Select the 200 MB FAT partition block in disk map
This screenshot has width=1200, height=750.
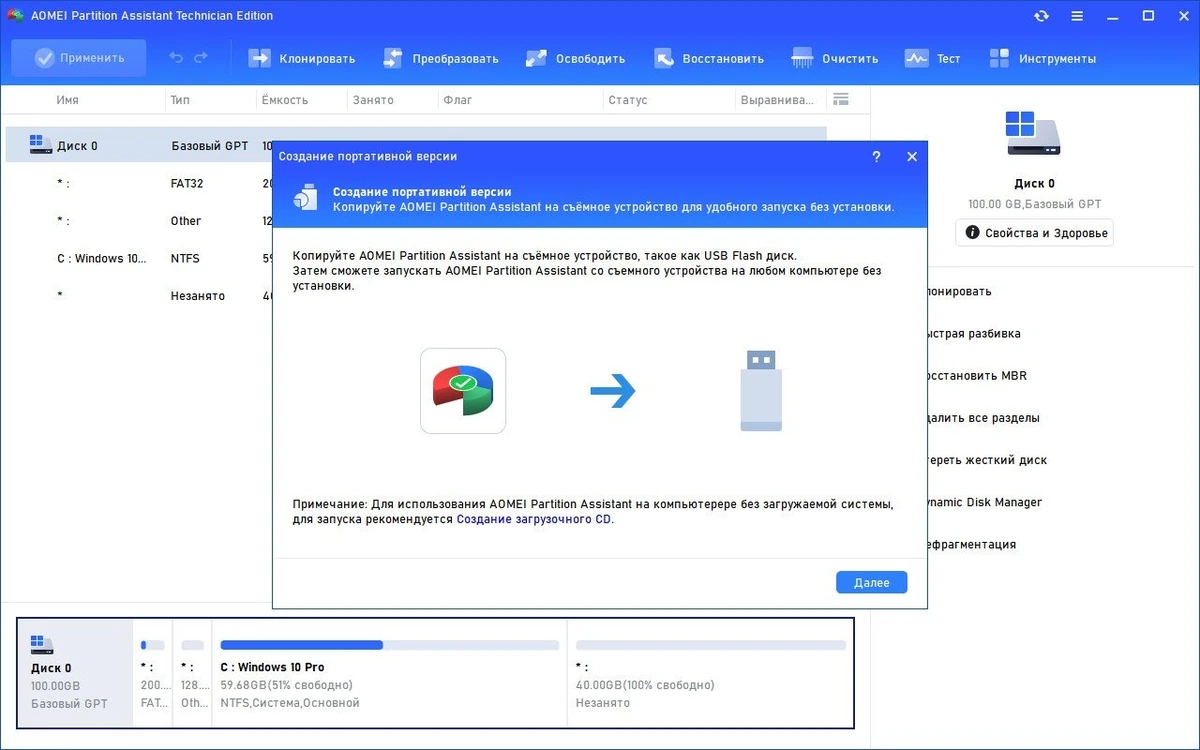153,673
